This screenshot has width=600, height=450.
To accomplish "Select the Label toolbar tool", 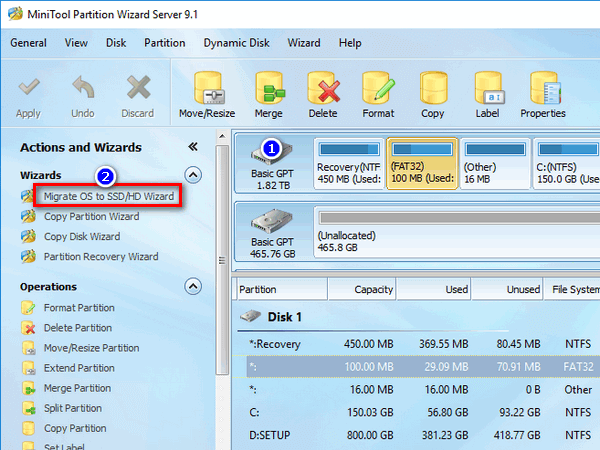I will [488, 95].
